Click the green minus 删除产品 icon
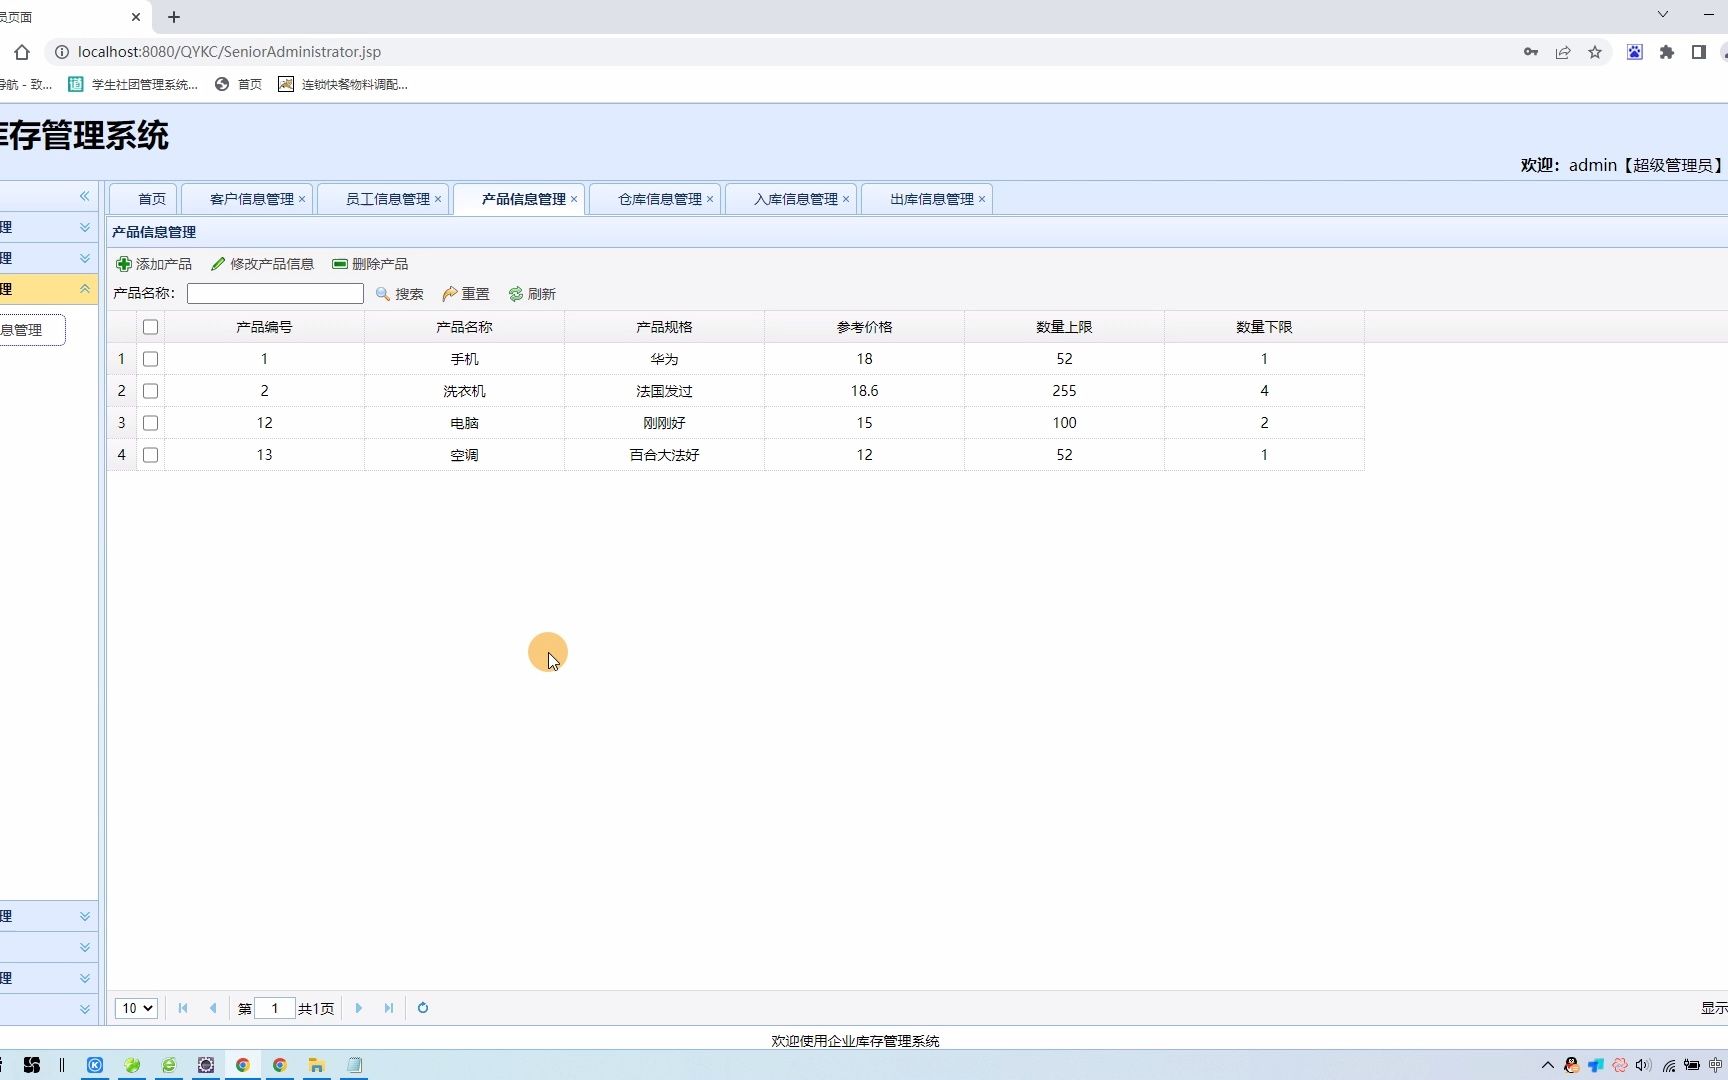This screenshot has height=1080, width=1728. point(340,264)
